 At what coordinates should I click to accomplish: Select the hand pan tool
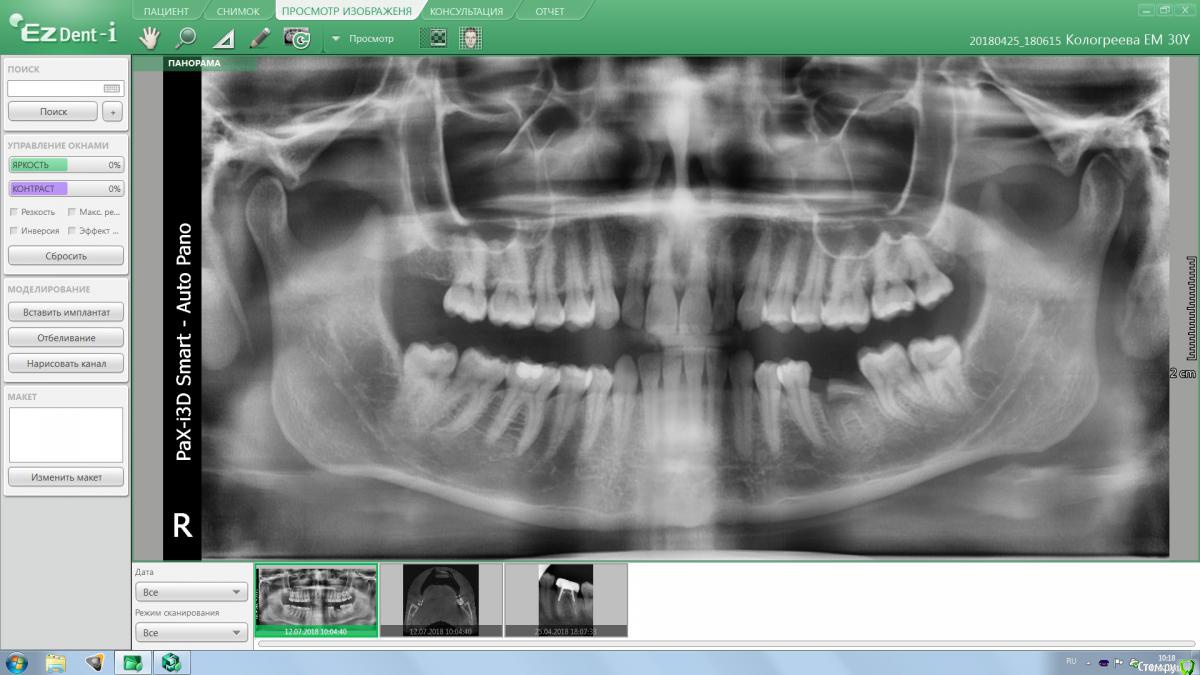pyautogui.click(x=149, y=38)
